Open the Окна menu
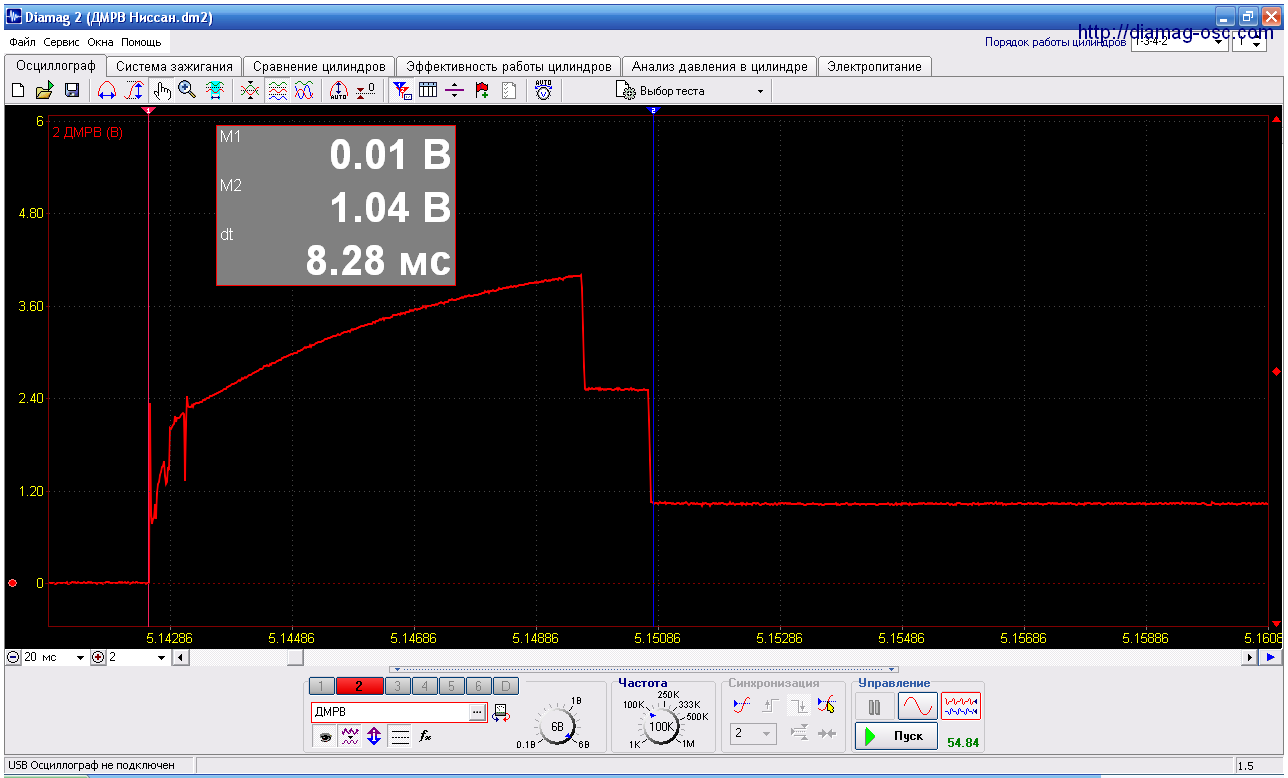 (100, 43)
